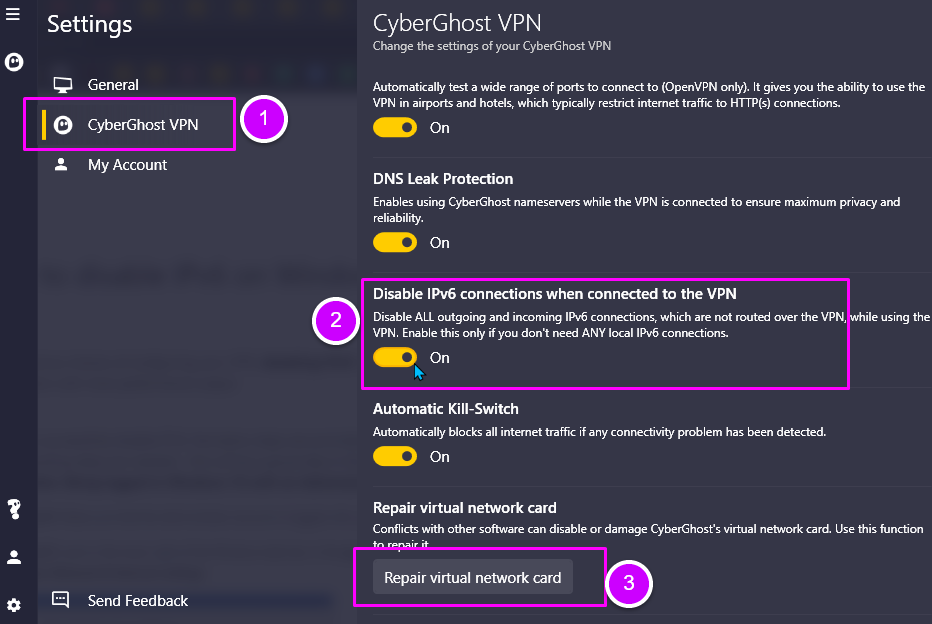Switch to the My Account section
The height and width of the screenshot is (624, 932).
pyautogui.click(x=127, y=164)
